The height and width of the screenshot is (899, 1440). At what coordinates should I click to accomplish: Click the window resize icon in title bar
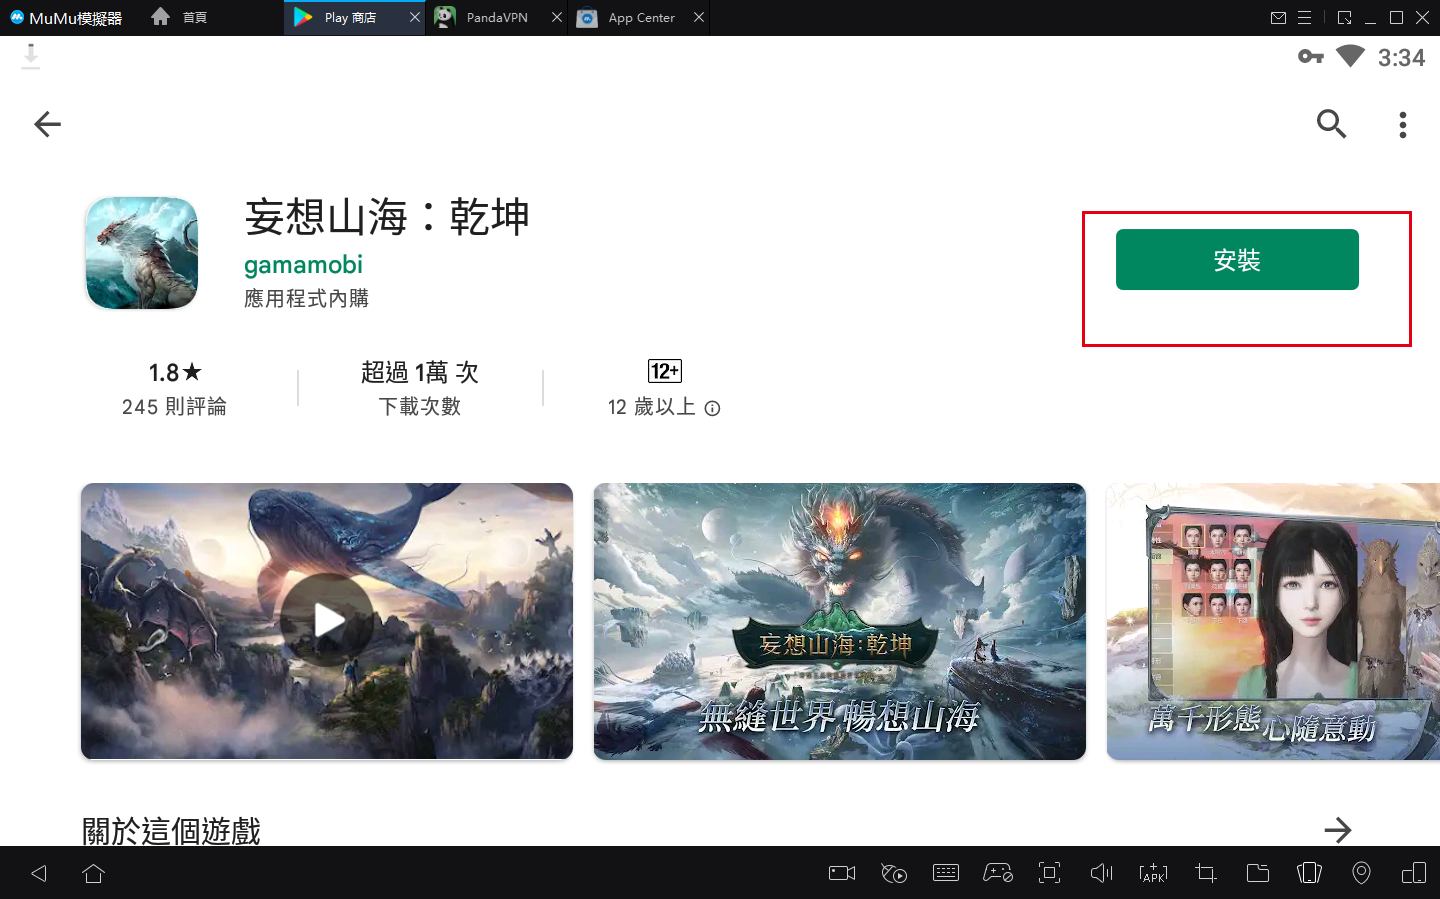[1344, 18]
